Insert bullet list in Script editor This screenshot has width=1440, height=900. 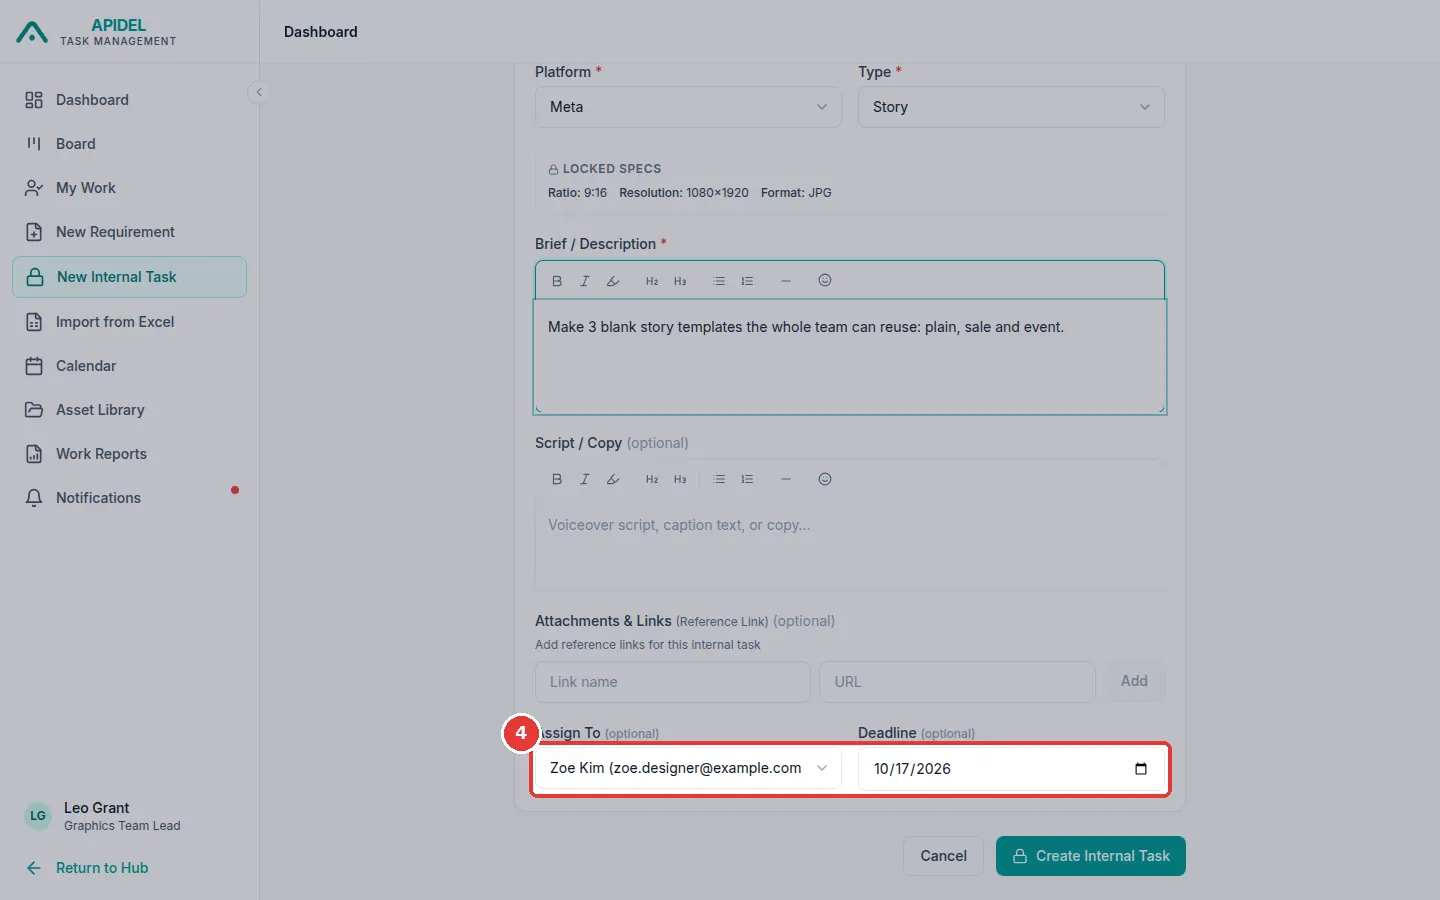[x=719, y=480]
